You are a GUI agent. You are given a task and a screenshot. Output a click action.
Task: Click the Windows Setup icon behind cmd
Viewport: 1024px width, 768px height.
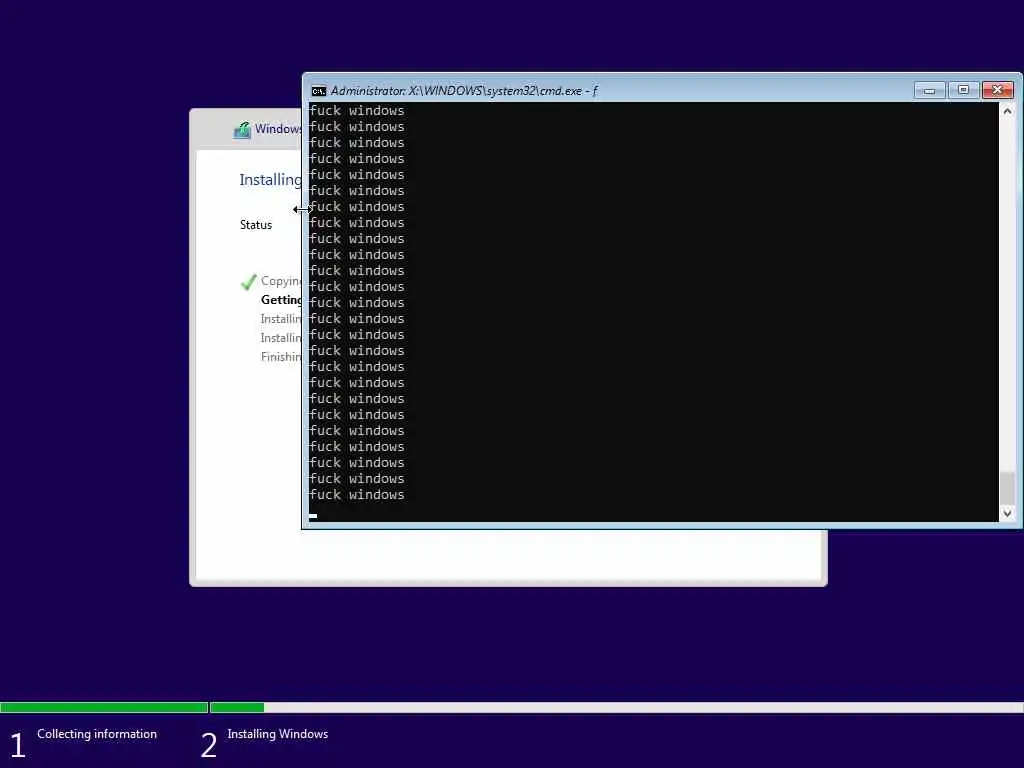242,130
